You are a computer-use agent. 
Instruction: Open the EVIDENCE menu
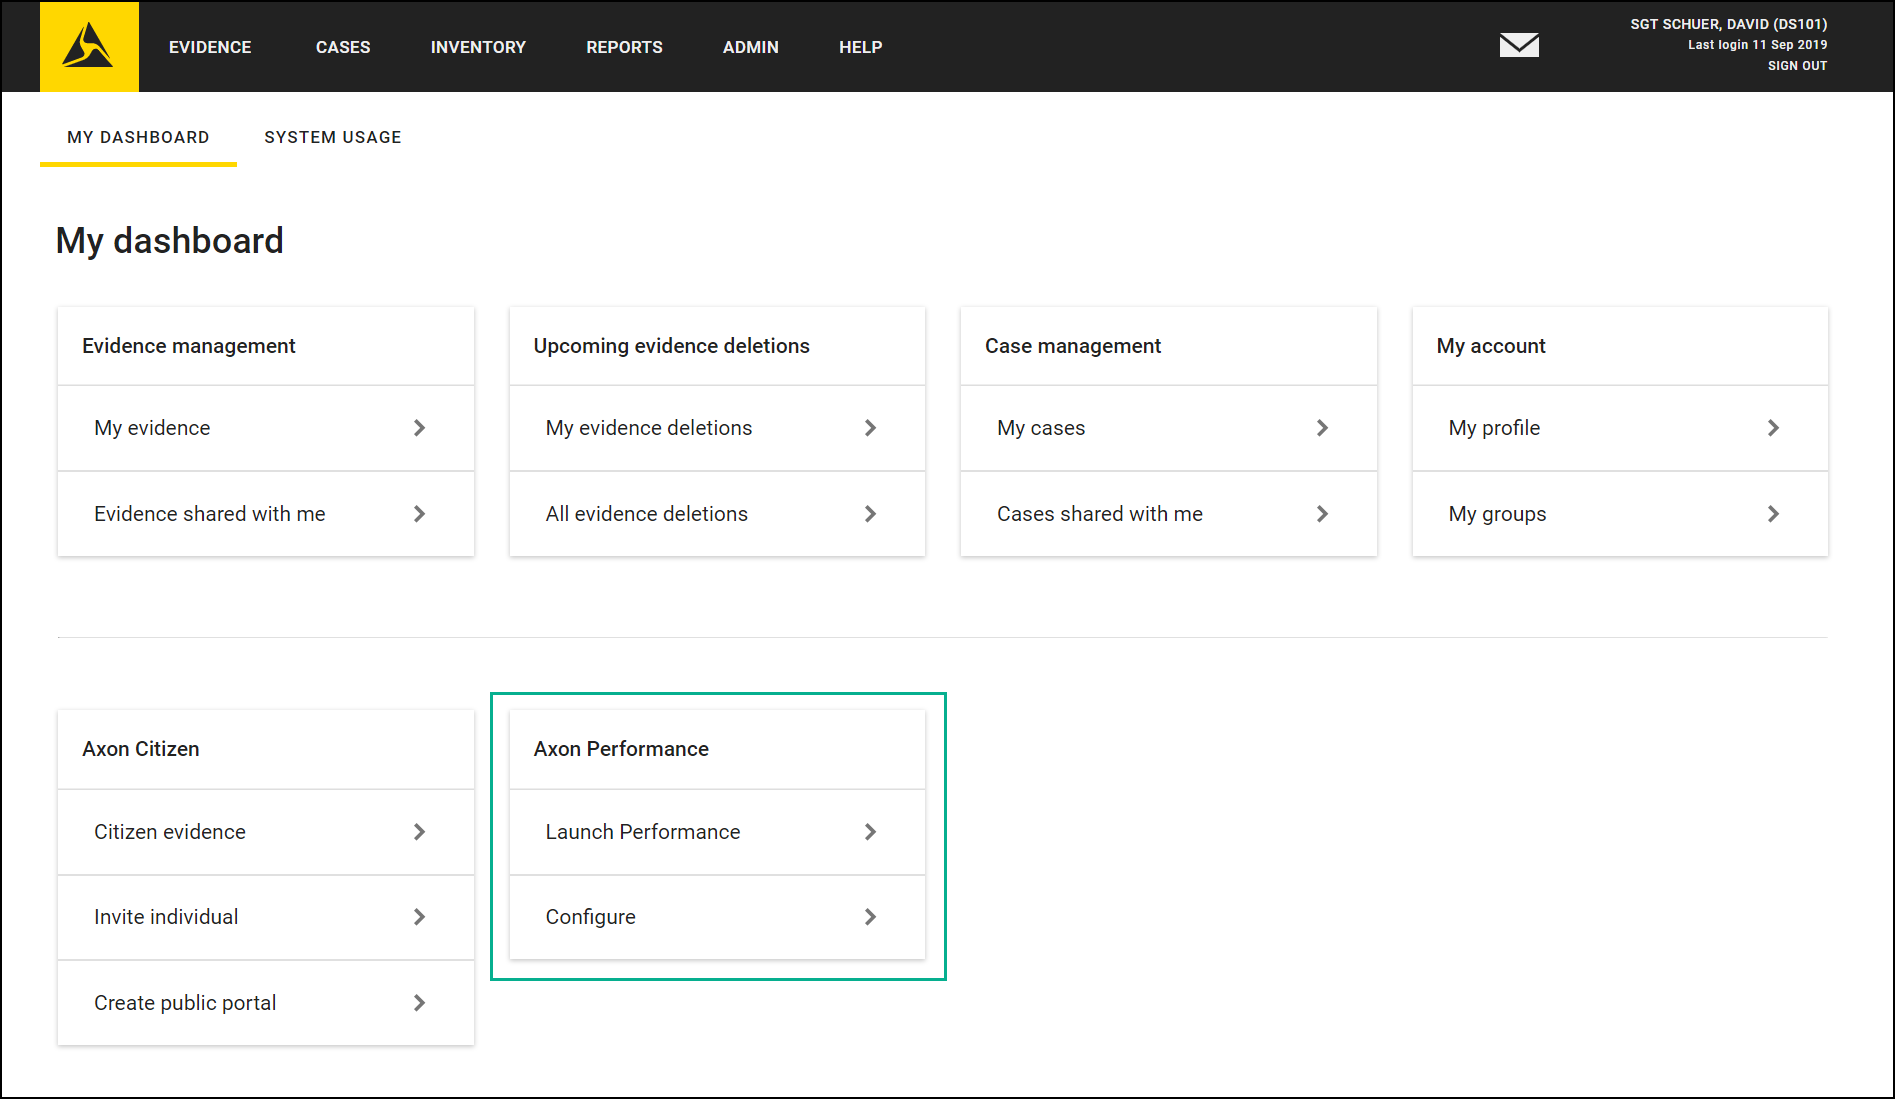point(210,46)
